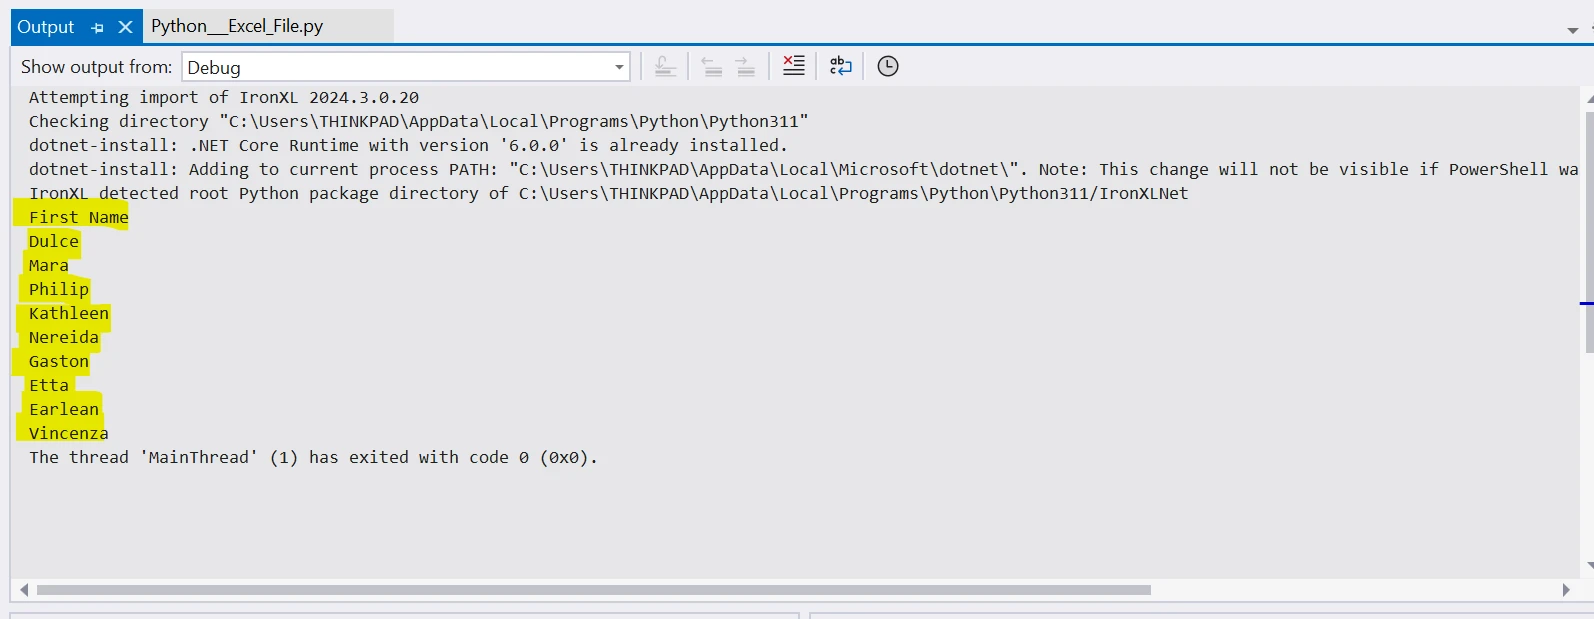Switch to the Python__Excel_File.py tab

click(x=237, y=26)
